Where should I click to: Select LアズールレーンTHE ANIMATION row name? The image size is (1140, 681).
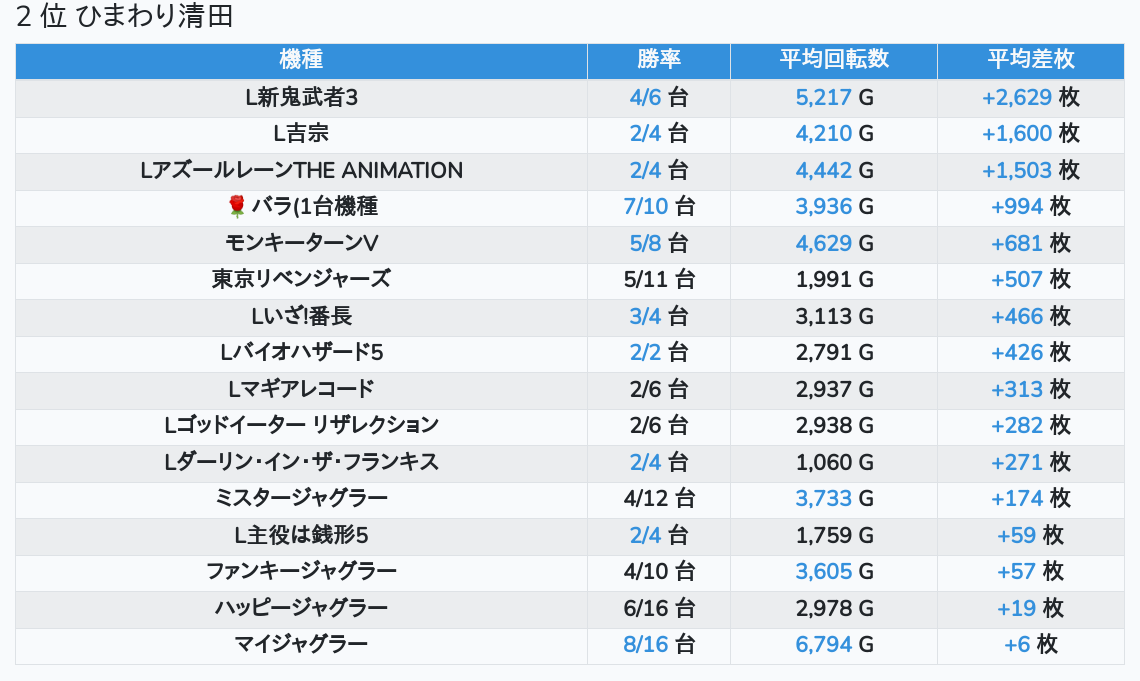click(301, 170)
